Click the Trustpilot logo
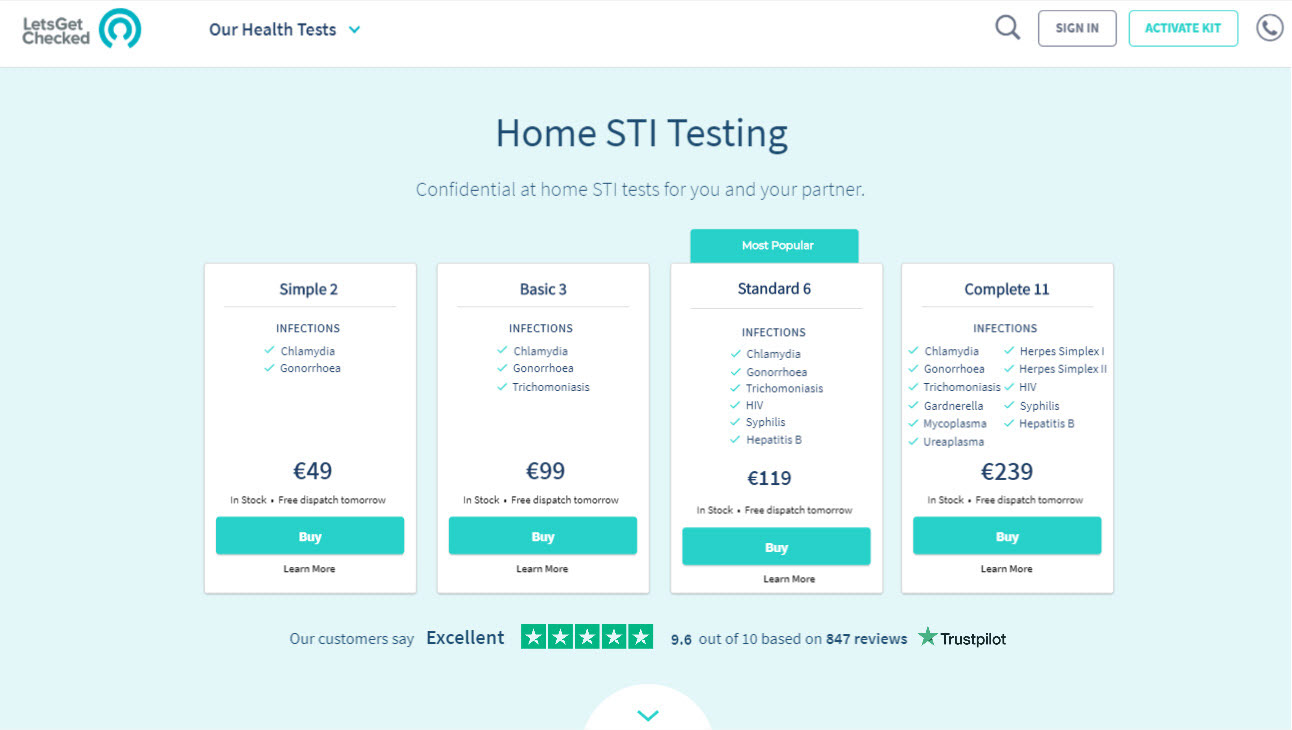Image resolution: width=1292 pixels, height=730 pixels. (x=962, y=638)
